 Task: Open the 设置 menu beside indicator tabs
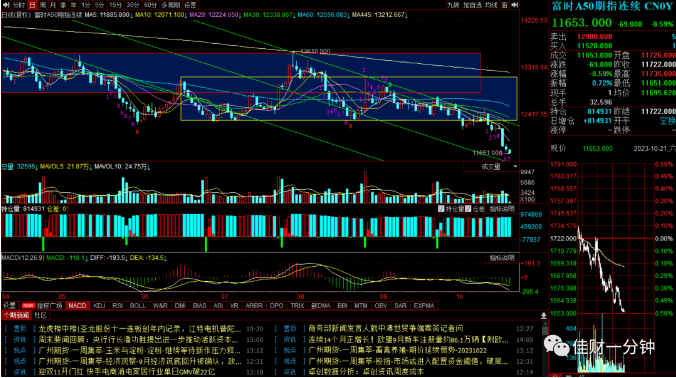pyautogui.click(x=9, y=306)
